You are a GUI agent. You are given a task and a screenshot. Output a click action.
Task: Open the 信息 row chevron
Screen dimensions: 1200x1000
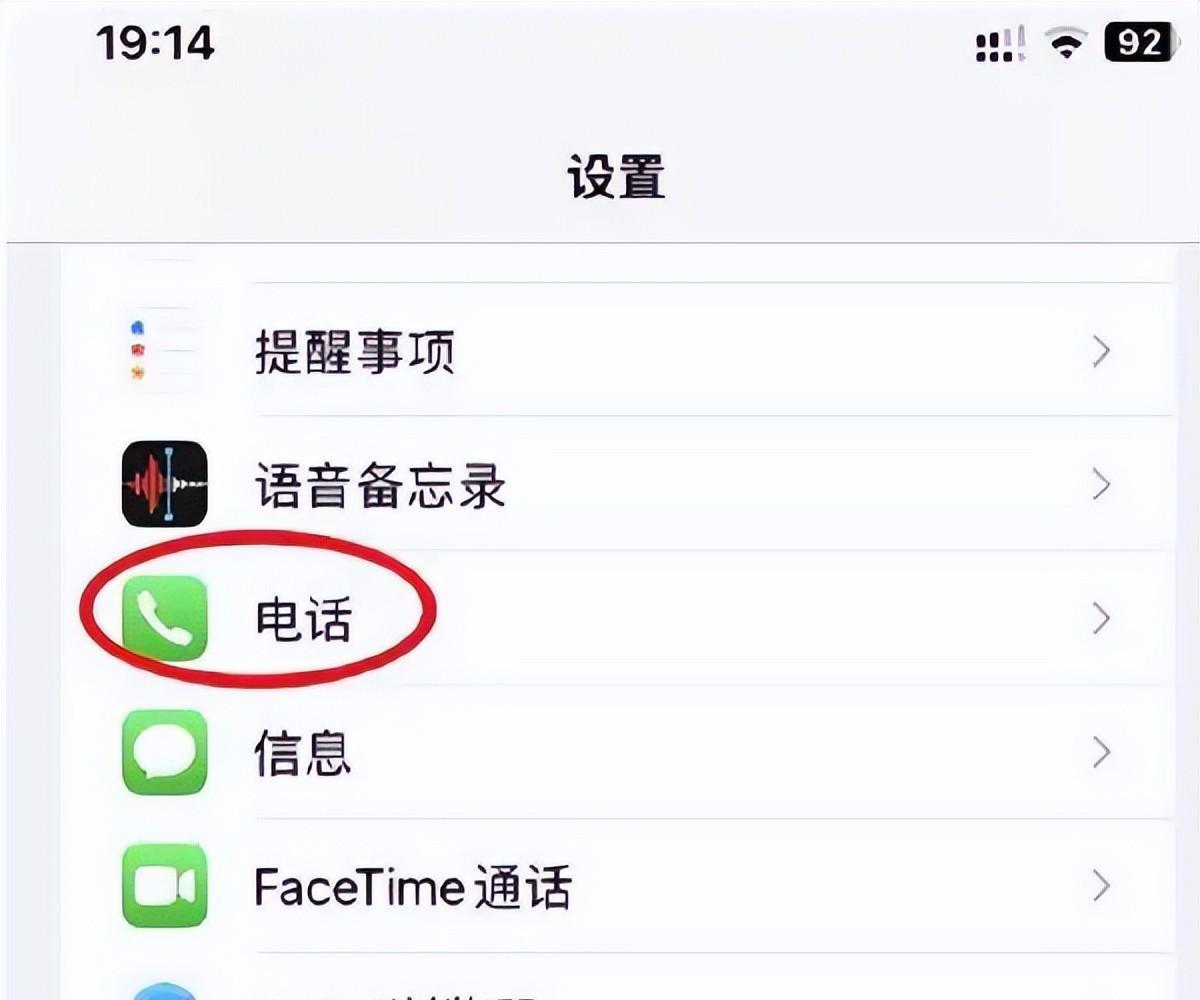1102,752
